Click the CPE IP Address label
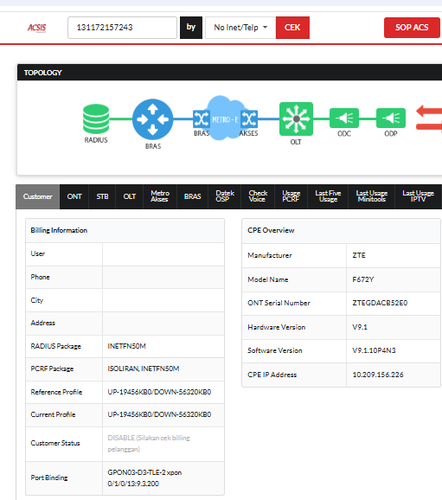The width and height of the screenshot is (442, 500). [272, 375]
